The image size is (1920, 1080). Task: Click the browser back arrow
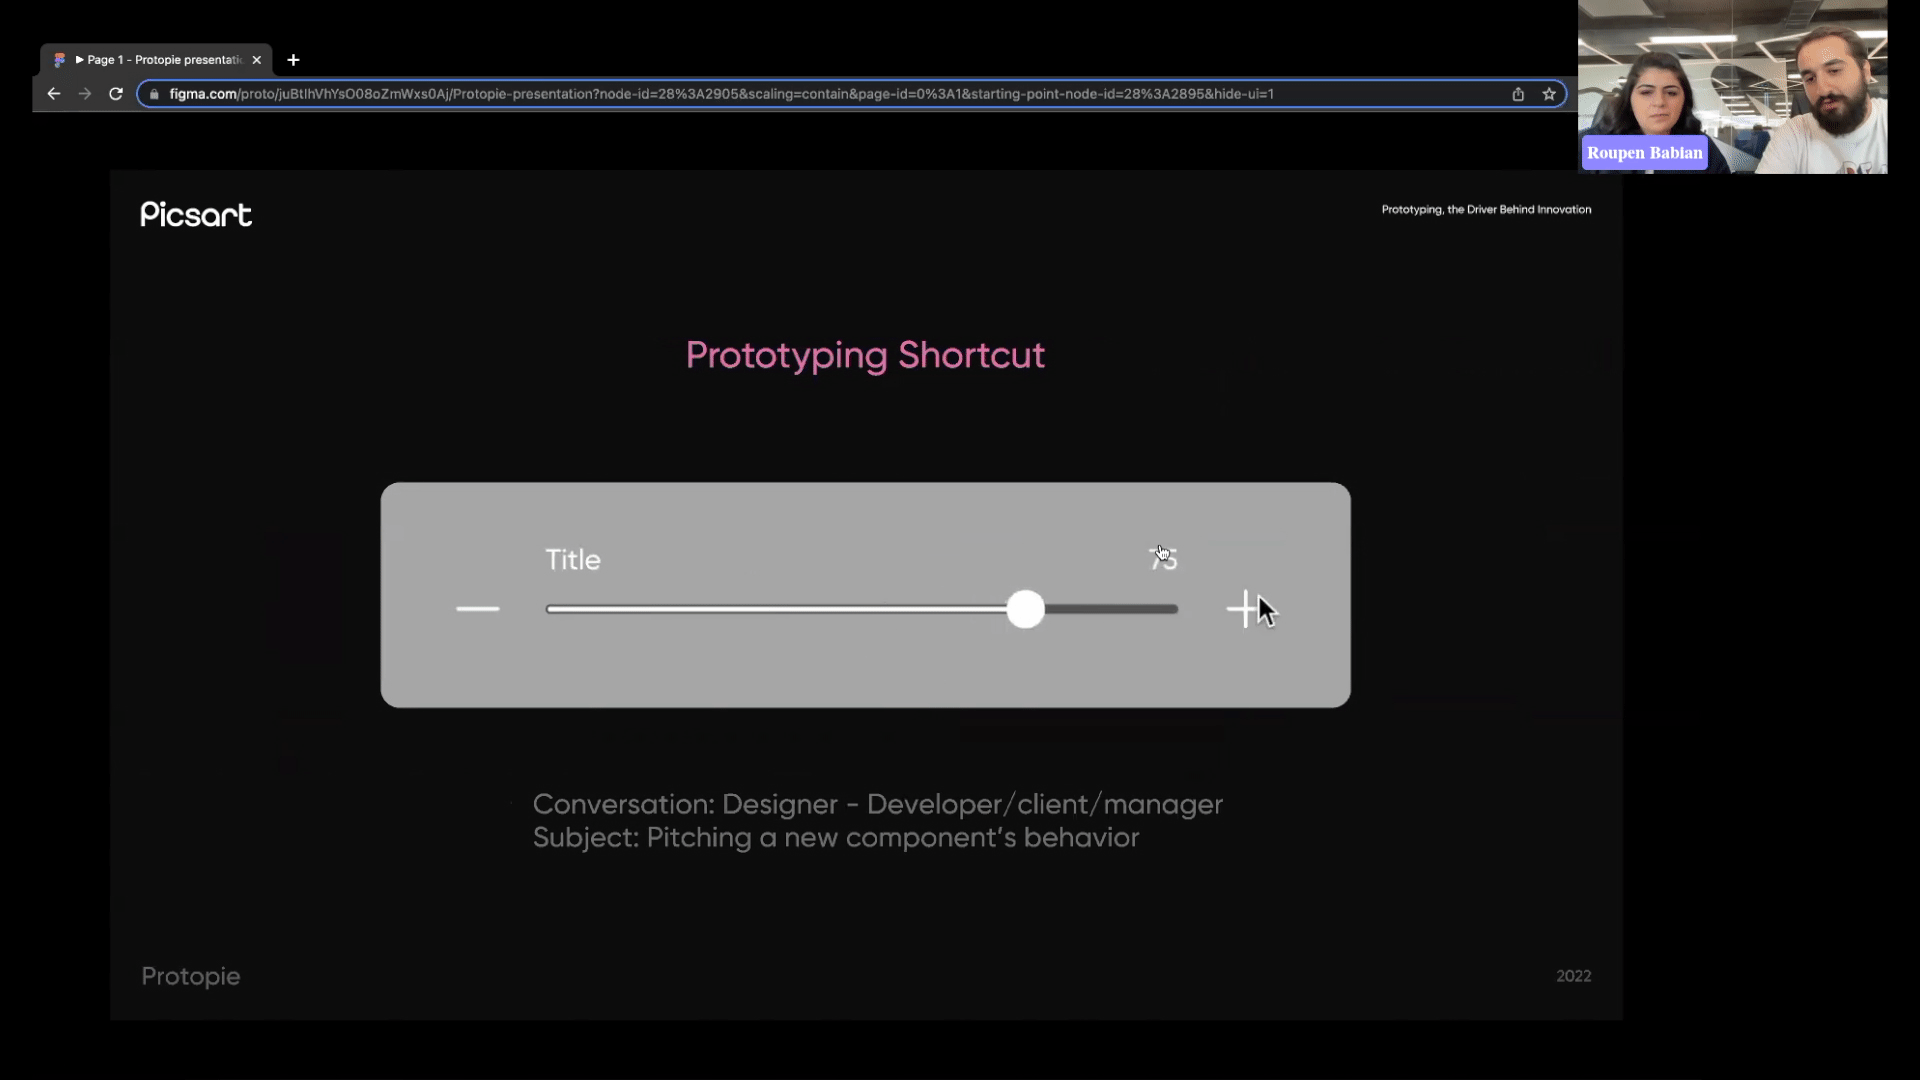point(54,94)
